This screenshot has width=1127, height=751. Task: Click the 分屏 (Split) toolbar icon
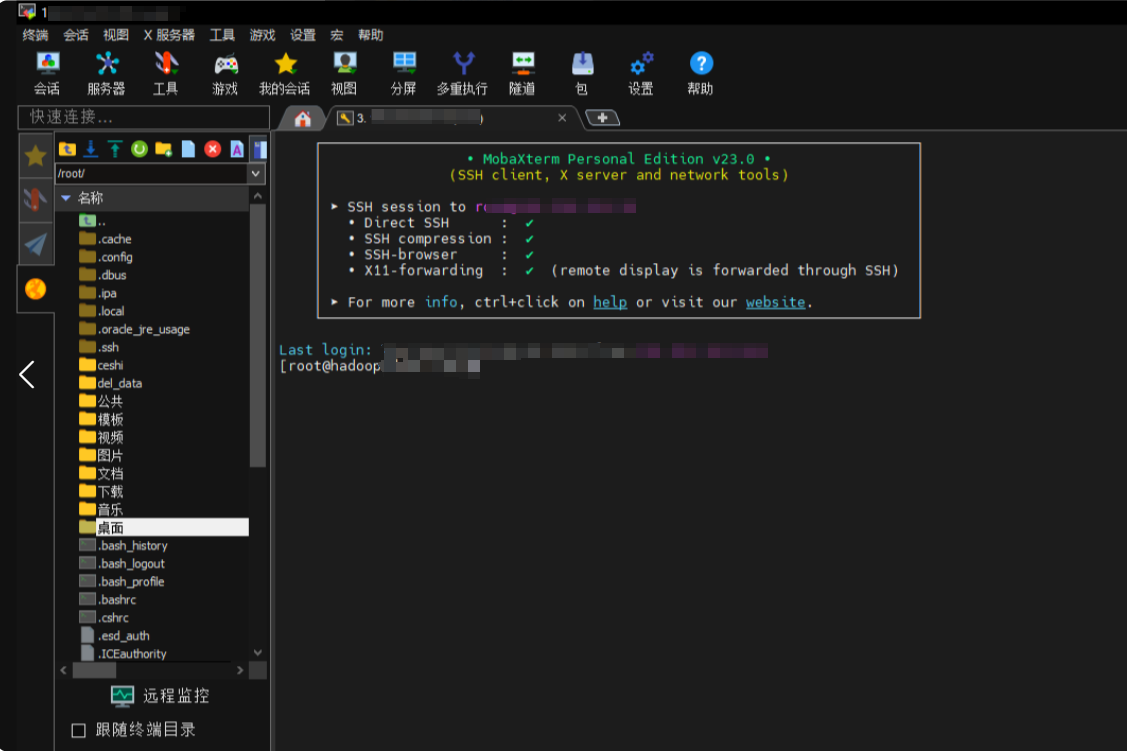[x=403, y=73]
